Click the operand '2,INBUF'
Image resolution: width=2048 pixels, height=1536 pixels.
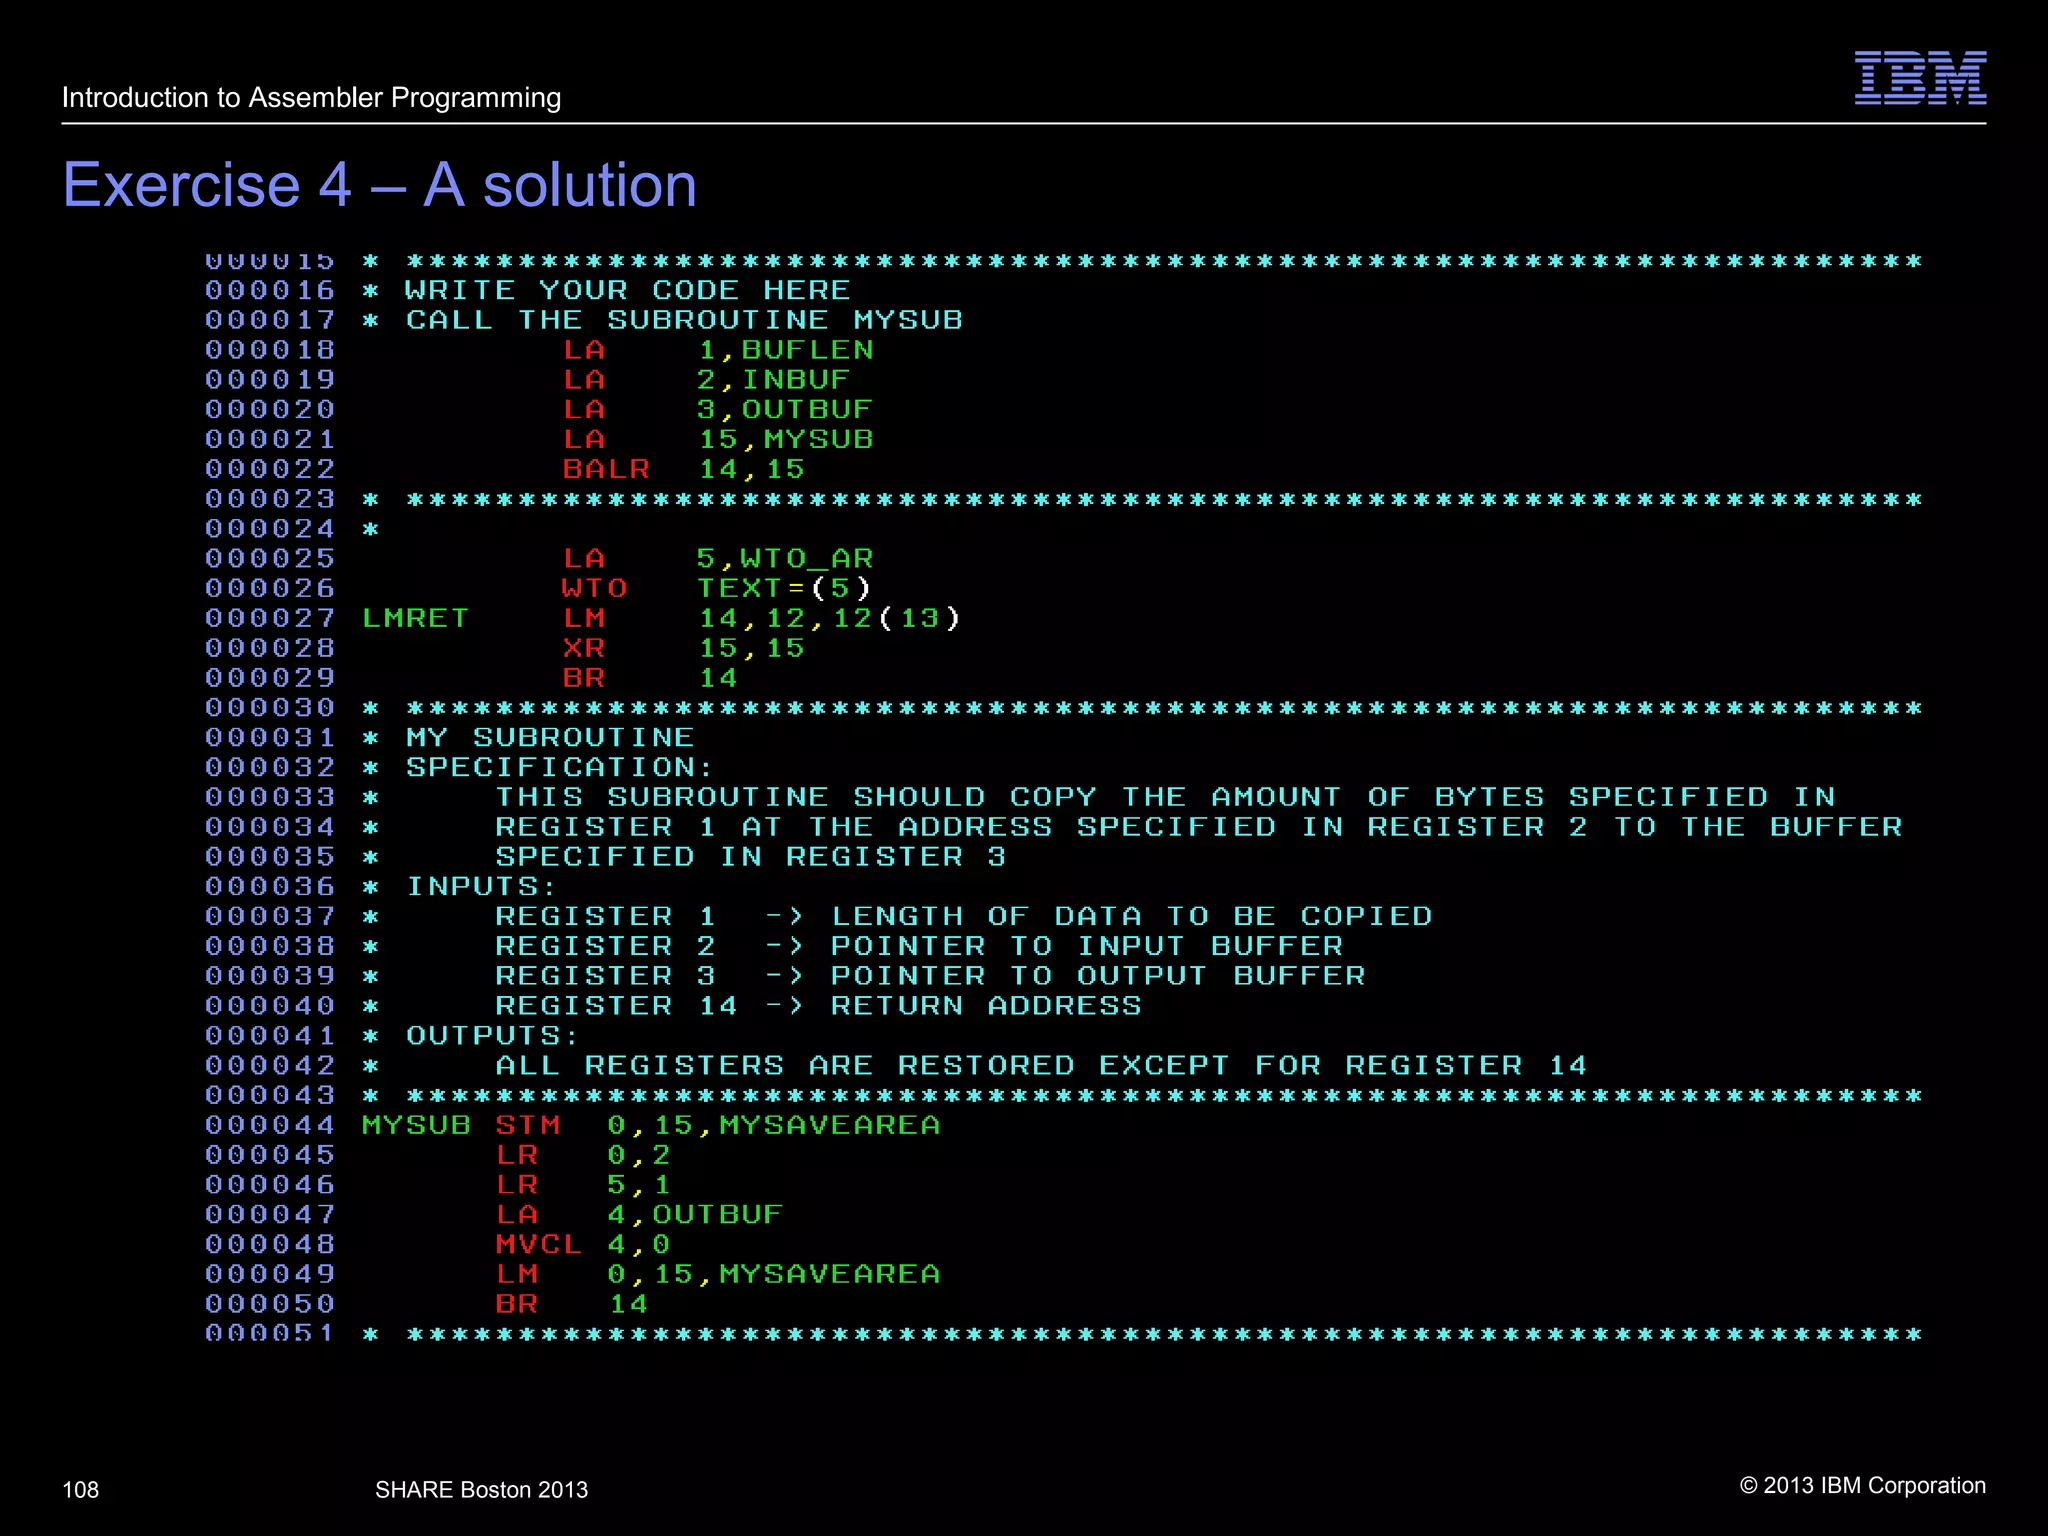pyautogui.click(x=774, y=380)
